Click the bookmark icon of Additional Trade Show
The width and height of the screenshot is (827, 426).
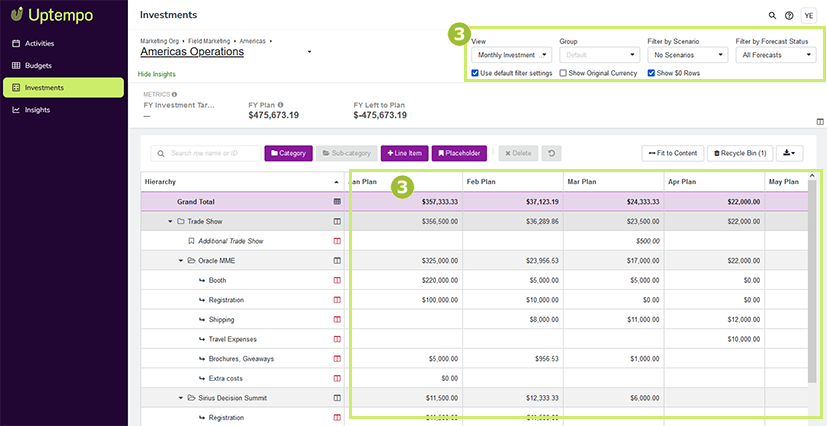point(191,241)
